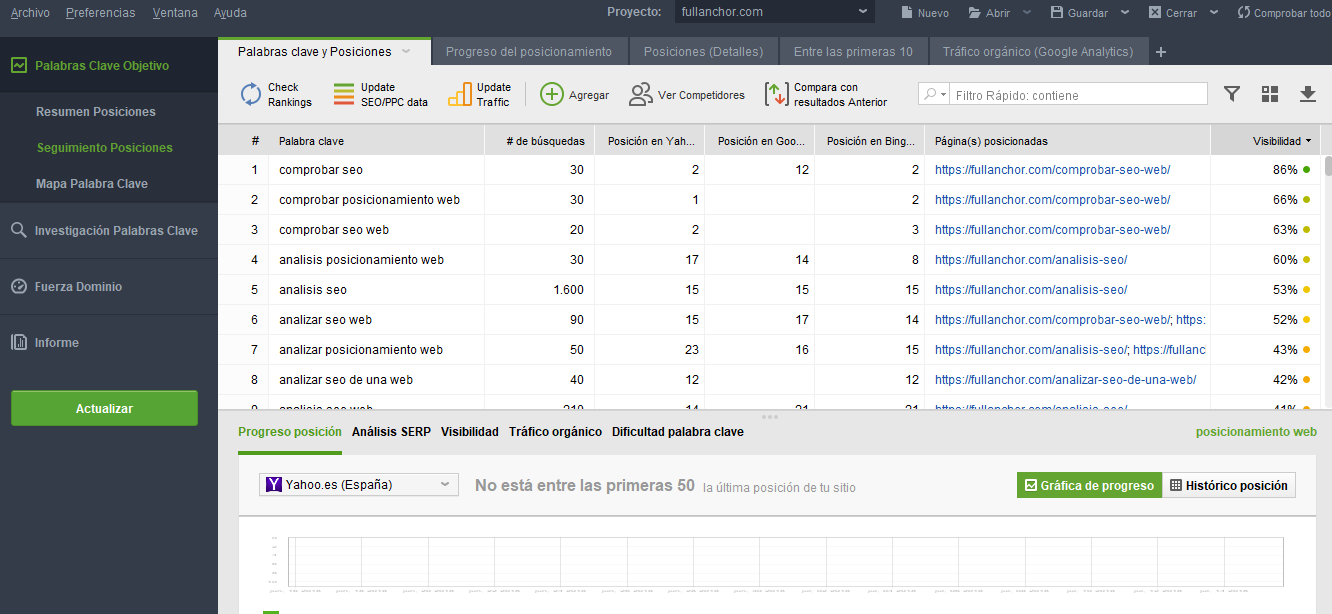Select the Dificultad palabra clave sub-tab
1332x614 pixels.
[678, 432]
